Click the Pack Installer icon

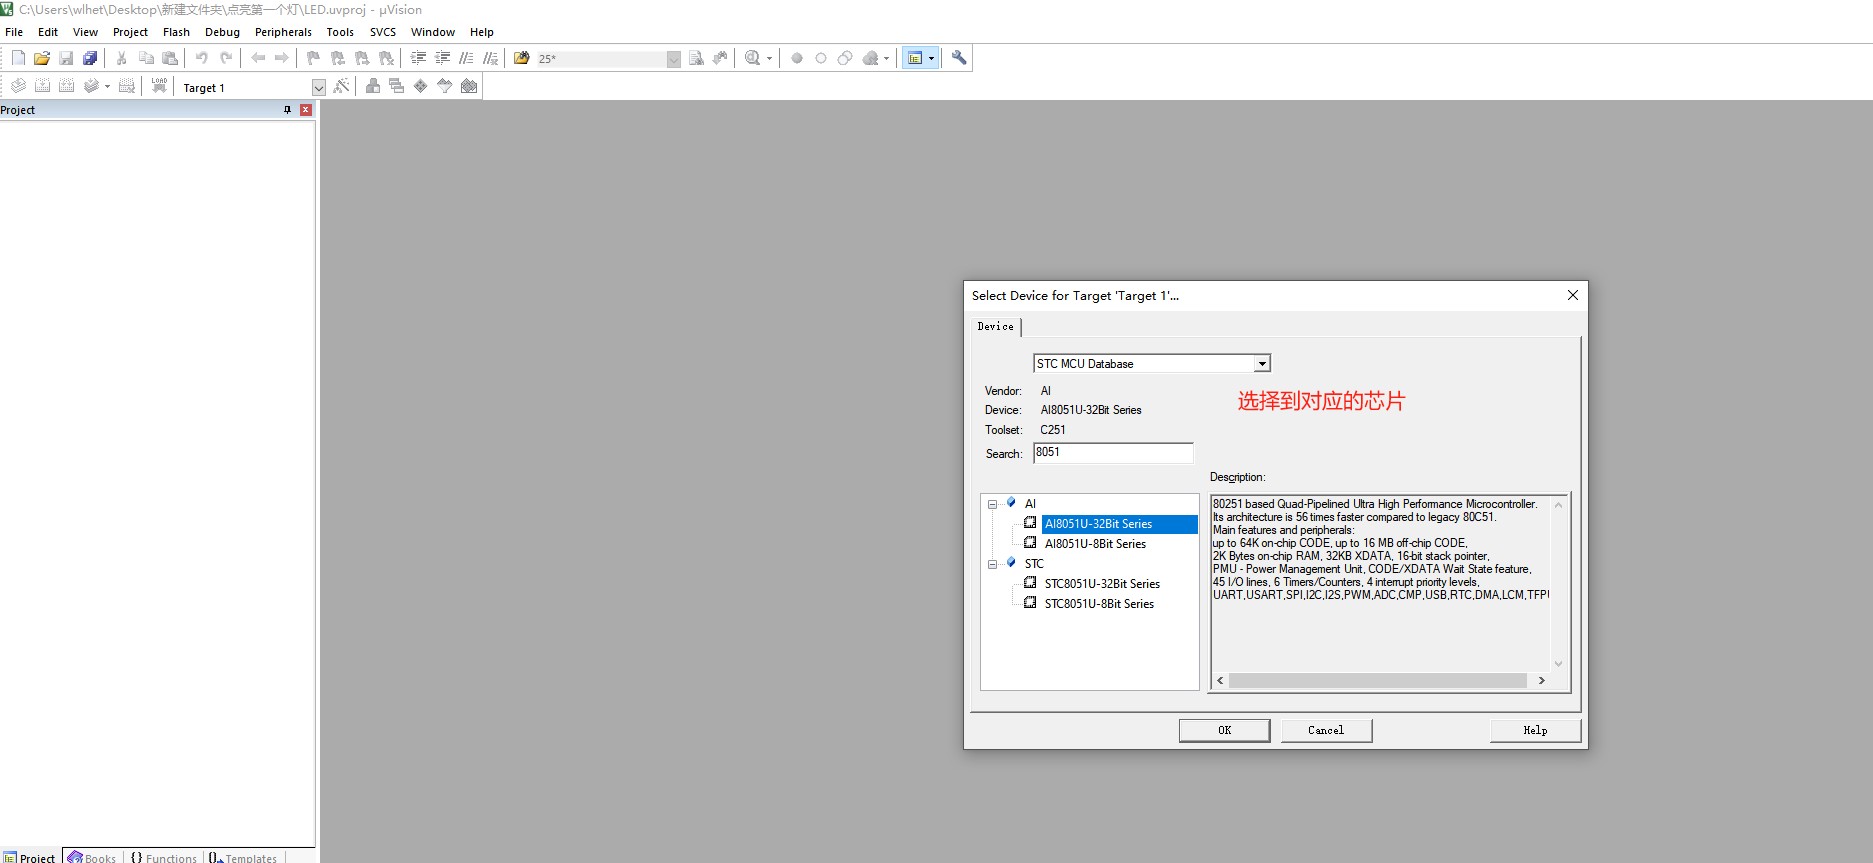coord(469,86)
